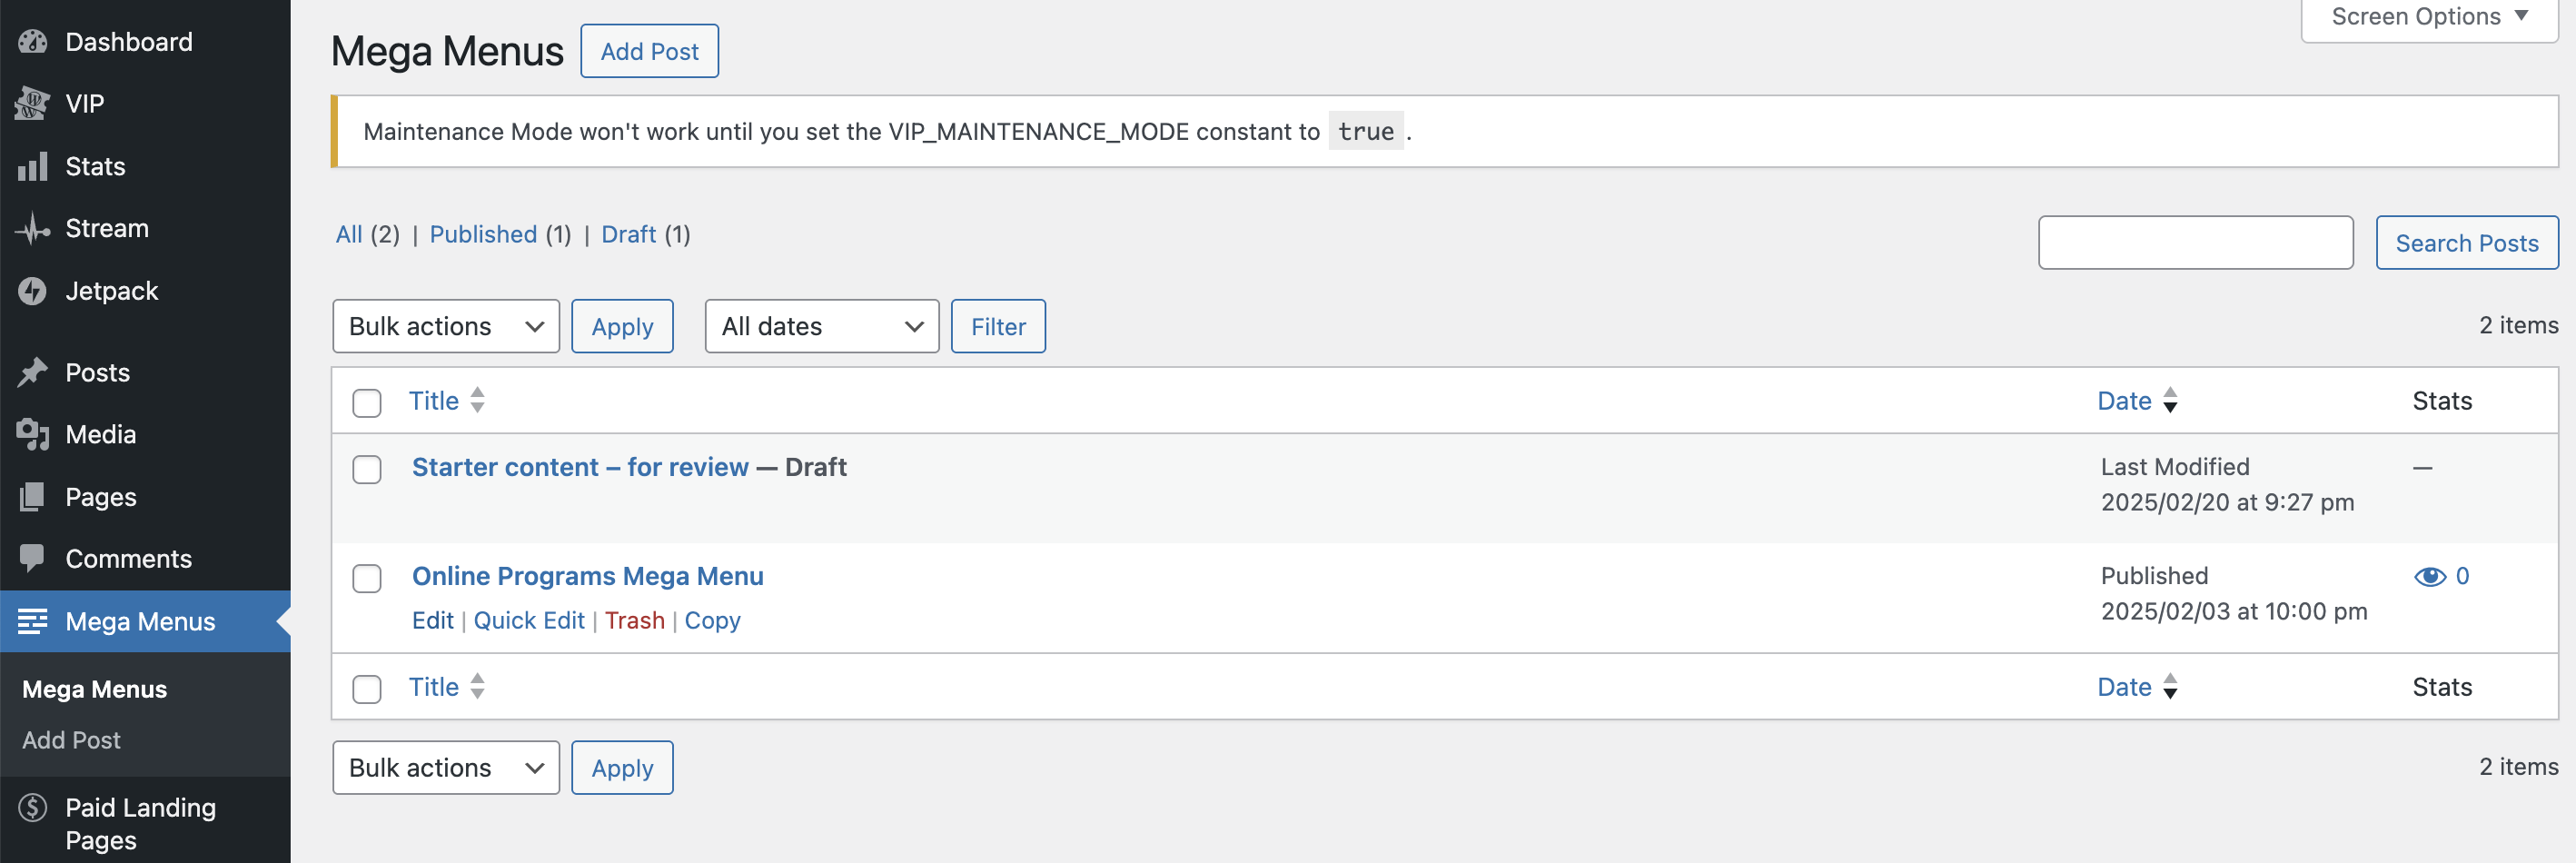Image resolution: width=2576 pixels, height=863 pixels.
Task: Tick the Online Programs Mega Menu checkbox
Action: pyautogui.click(x=367, y=578)
